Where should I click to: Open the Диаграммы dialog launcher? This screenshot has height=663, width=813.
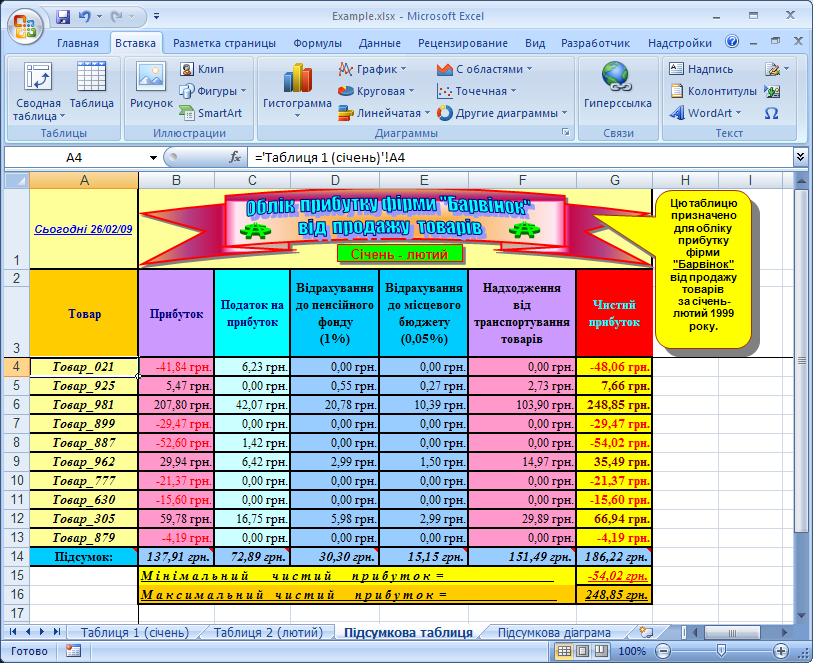tap(566, 133)
